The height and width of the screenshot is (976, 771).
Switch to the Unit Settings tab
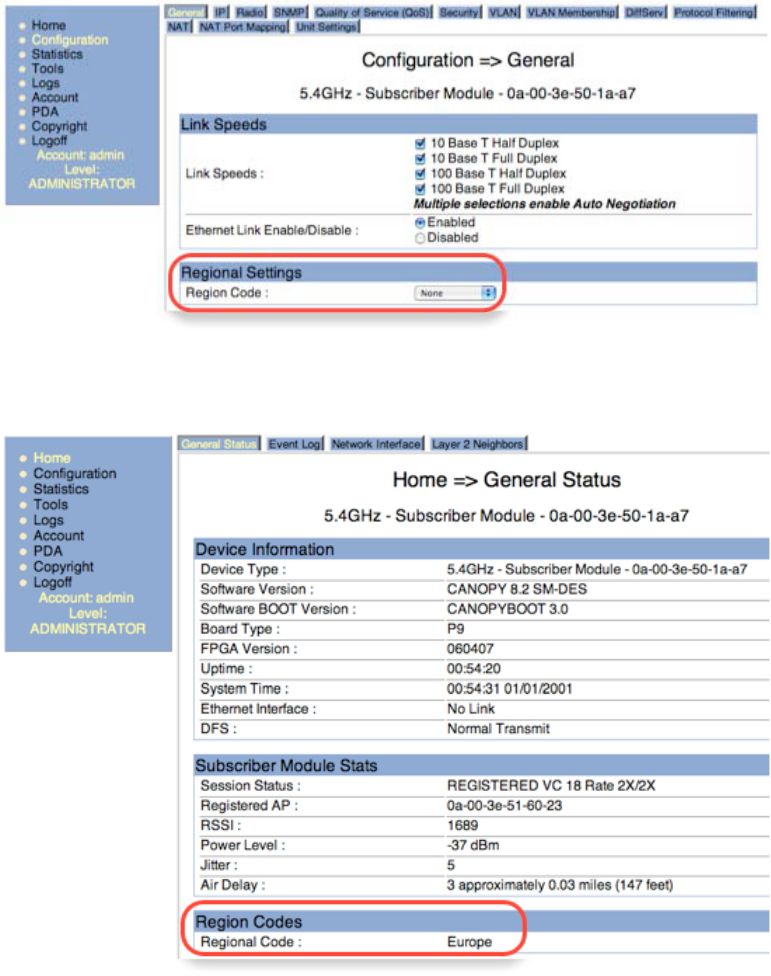tap(327, 27)
